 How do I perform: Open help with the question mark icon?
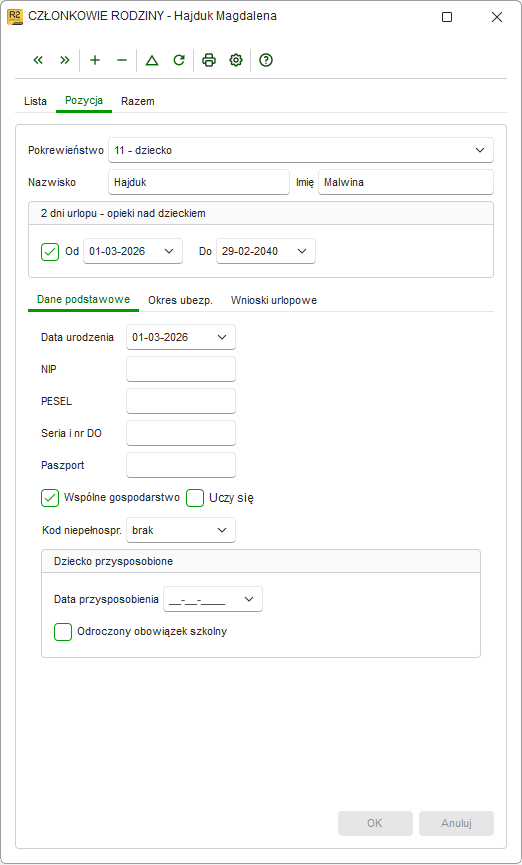tap(266, 61)
